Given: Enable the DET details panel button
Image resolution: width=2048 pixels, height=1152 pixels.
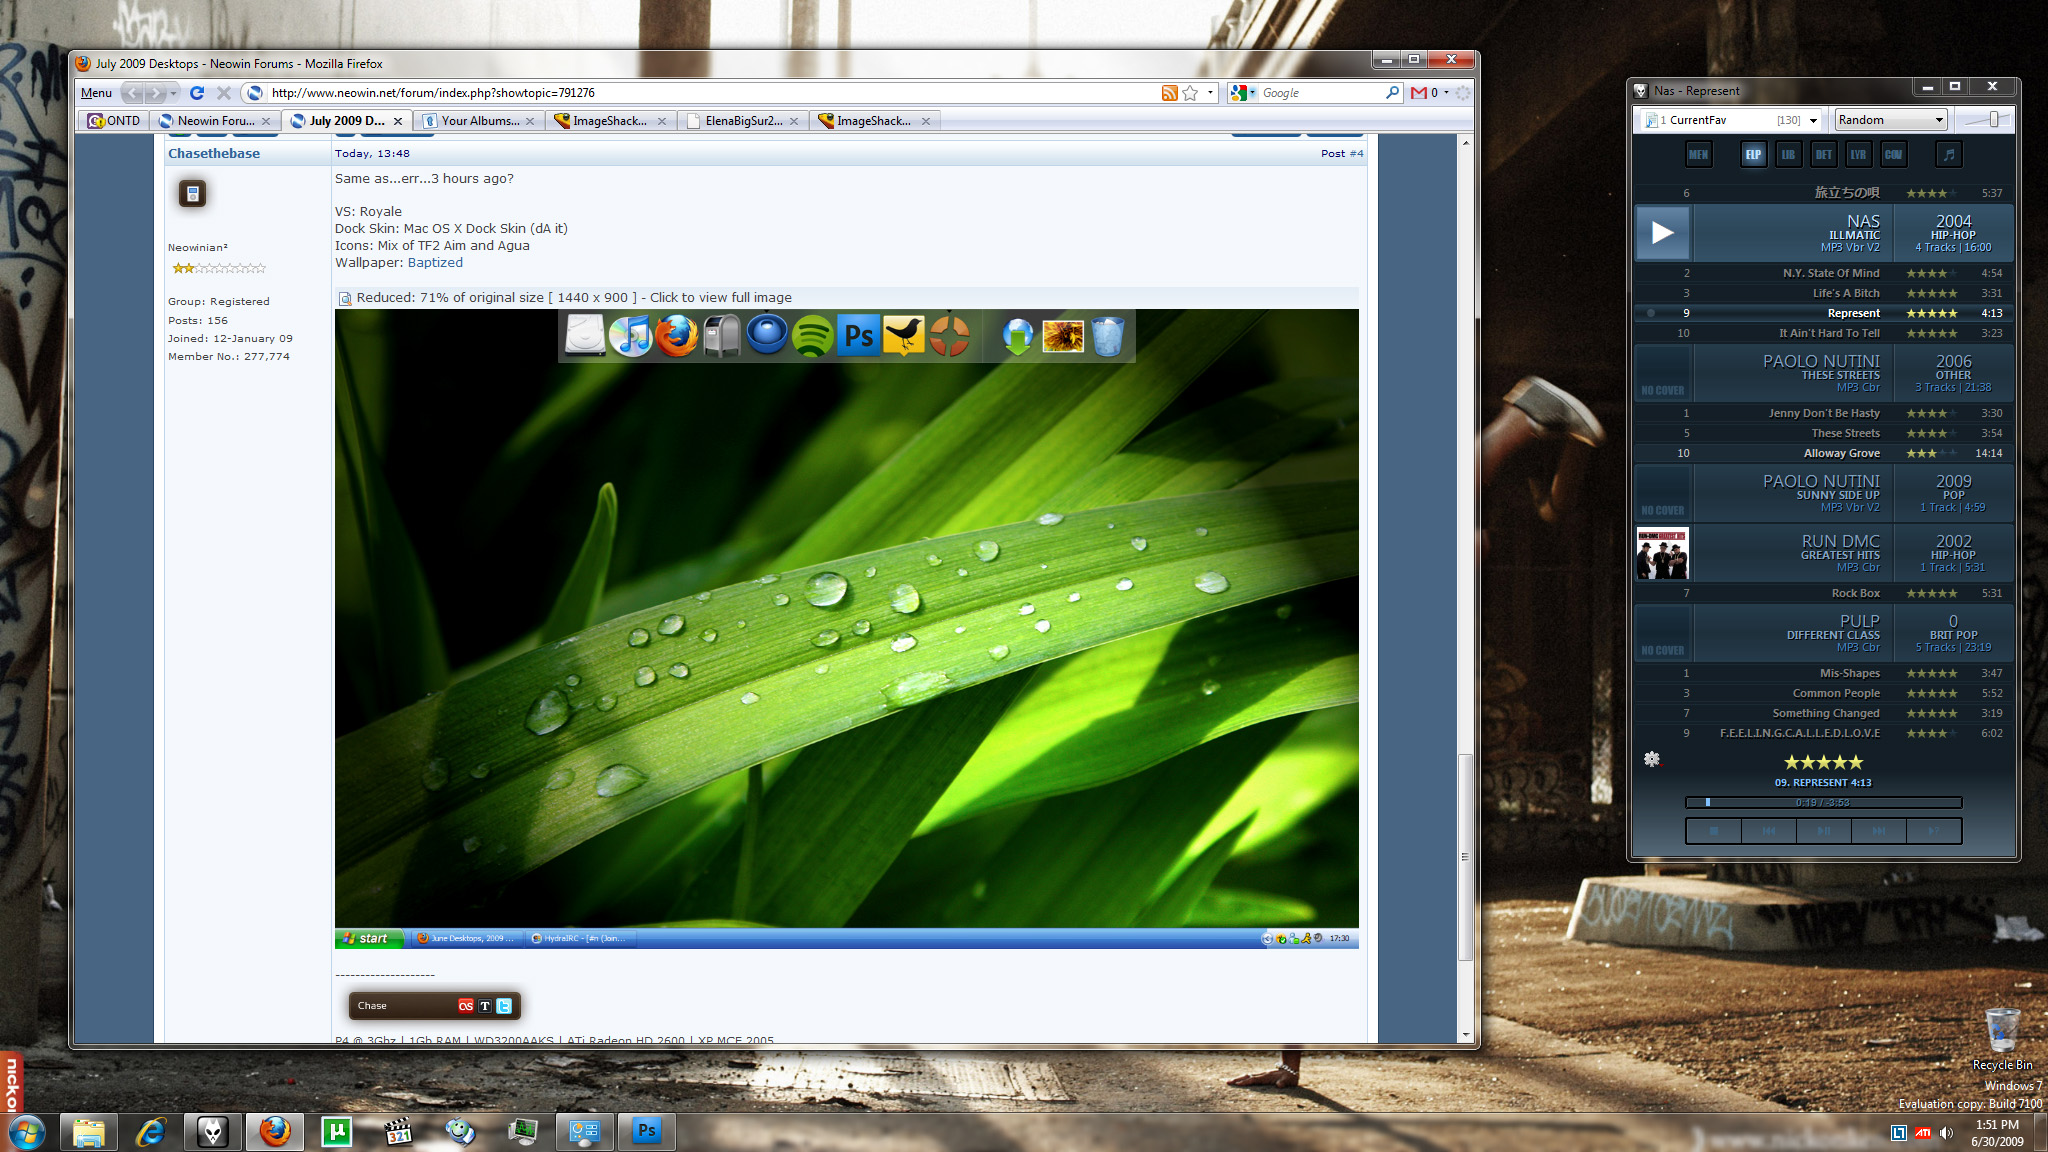Looking at the screenshot, I should coord(1823,154).
